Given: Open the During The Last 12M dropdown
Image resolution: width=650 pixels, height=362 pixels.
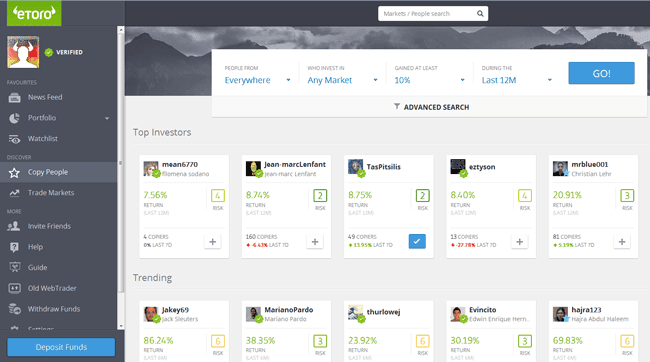Looking at the screenshot, I should click(517, 80).
